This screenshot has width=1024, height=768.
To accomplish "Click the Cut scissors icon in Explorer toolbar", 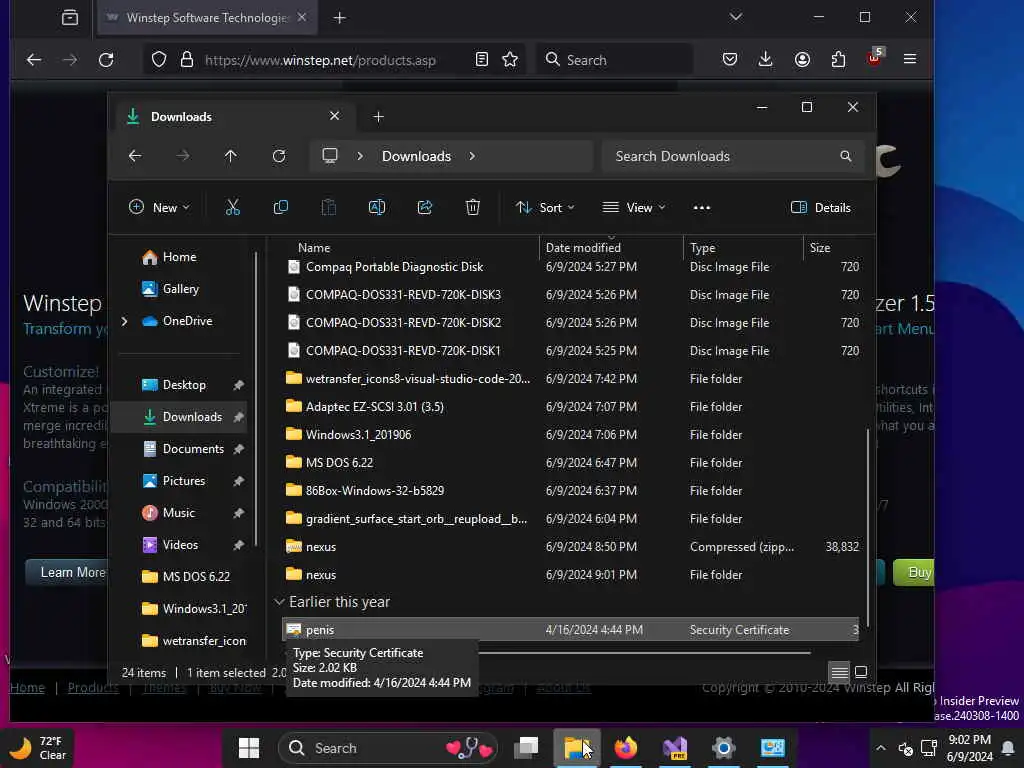I will pos(232,208).
